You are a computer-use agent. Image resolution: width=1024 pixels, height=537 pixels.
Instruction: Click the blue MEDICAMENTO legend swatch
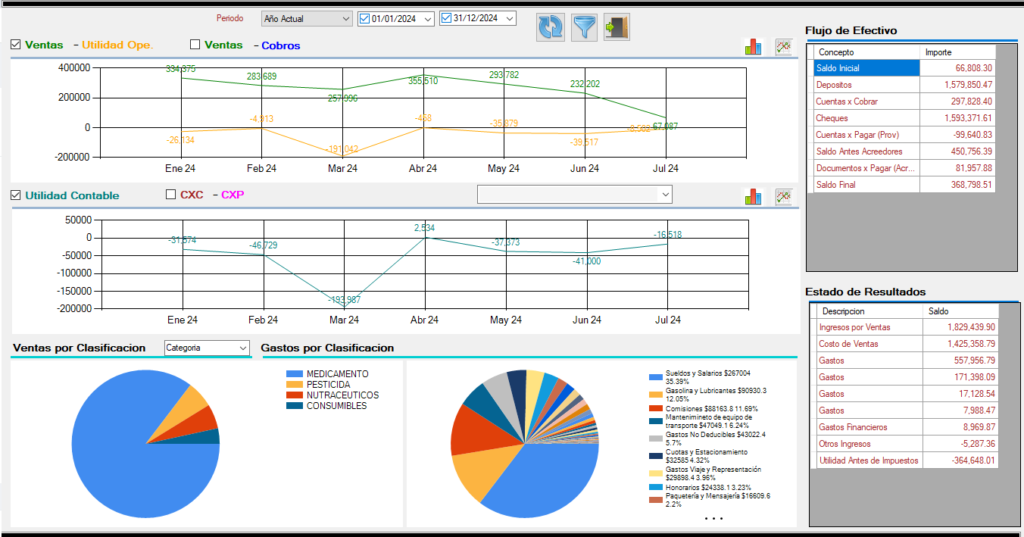(x=293, y=374)
